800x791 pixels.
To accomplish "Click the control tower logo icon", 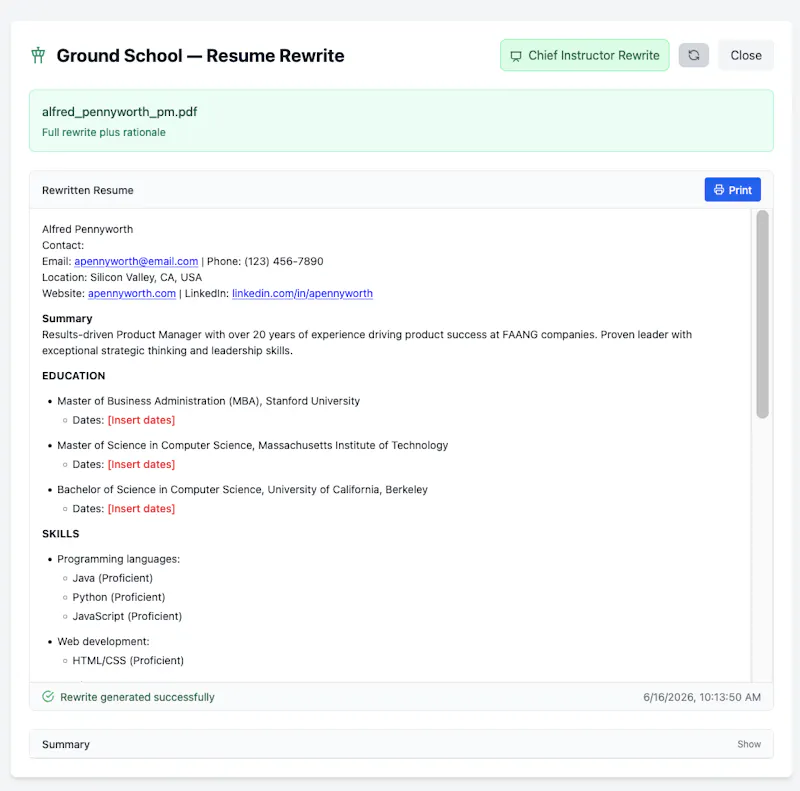I will click(38, 55).
